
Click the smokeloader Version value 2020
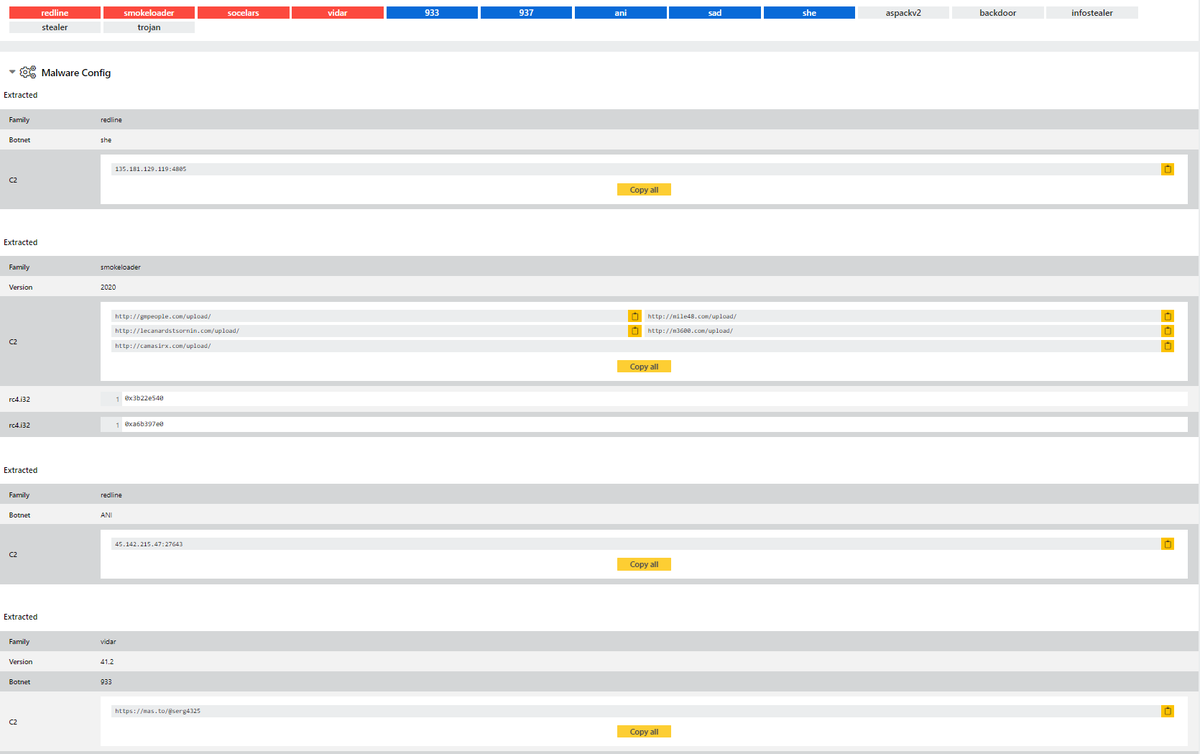pos(108,287)
